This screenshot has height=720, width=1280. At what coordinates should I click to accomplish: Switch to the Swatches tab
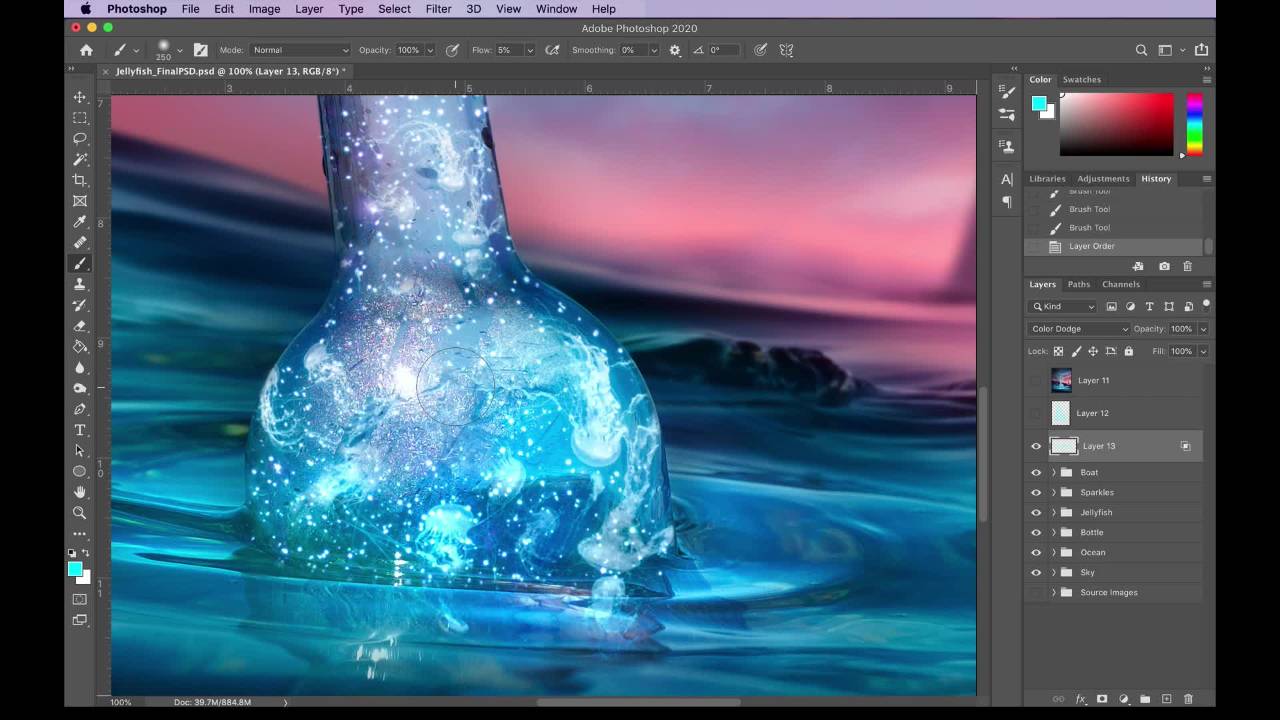pos(1081,80)
